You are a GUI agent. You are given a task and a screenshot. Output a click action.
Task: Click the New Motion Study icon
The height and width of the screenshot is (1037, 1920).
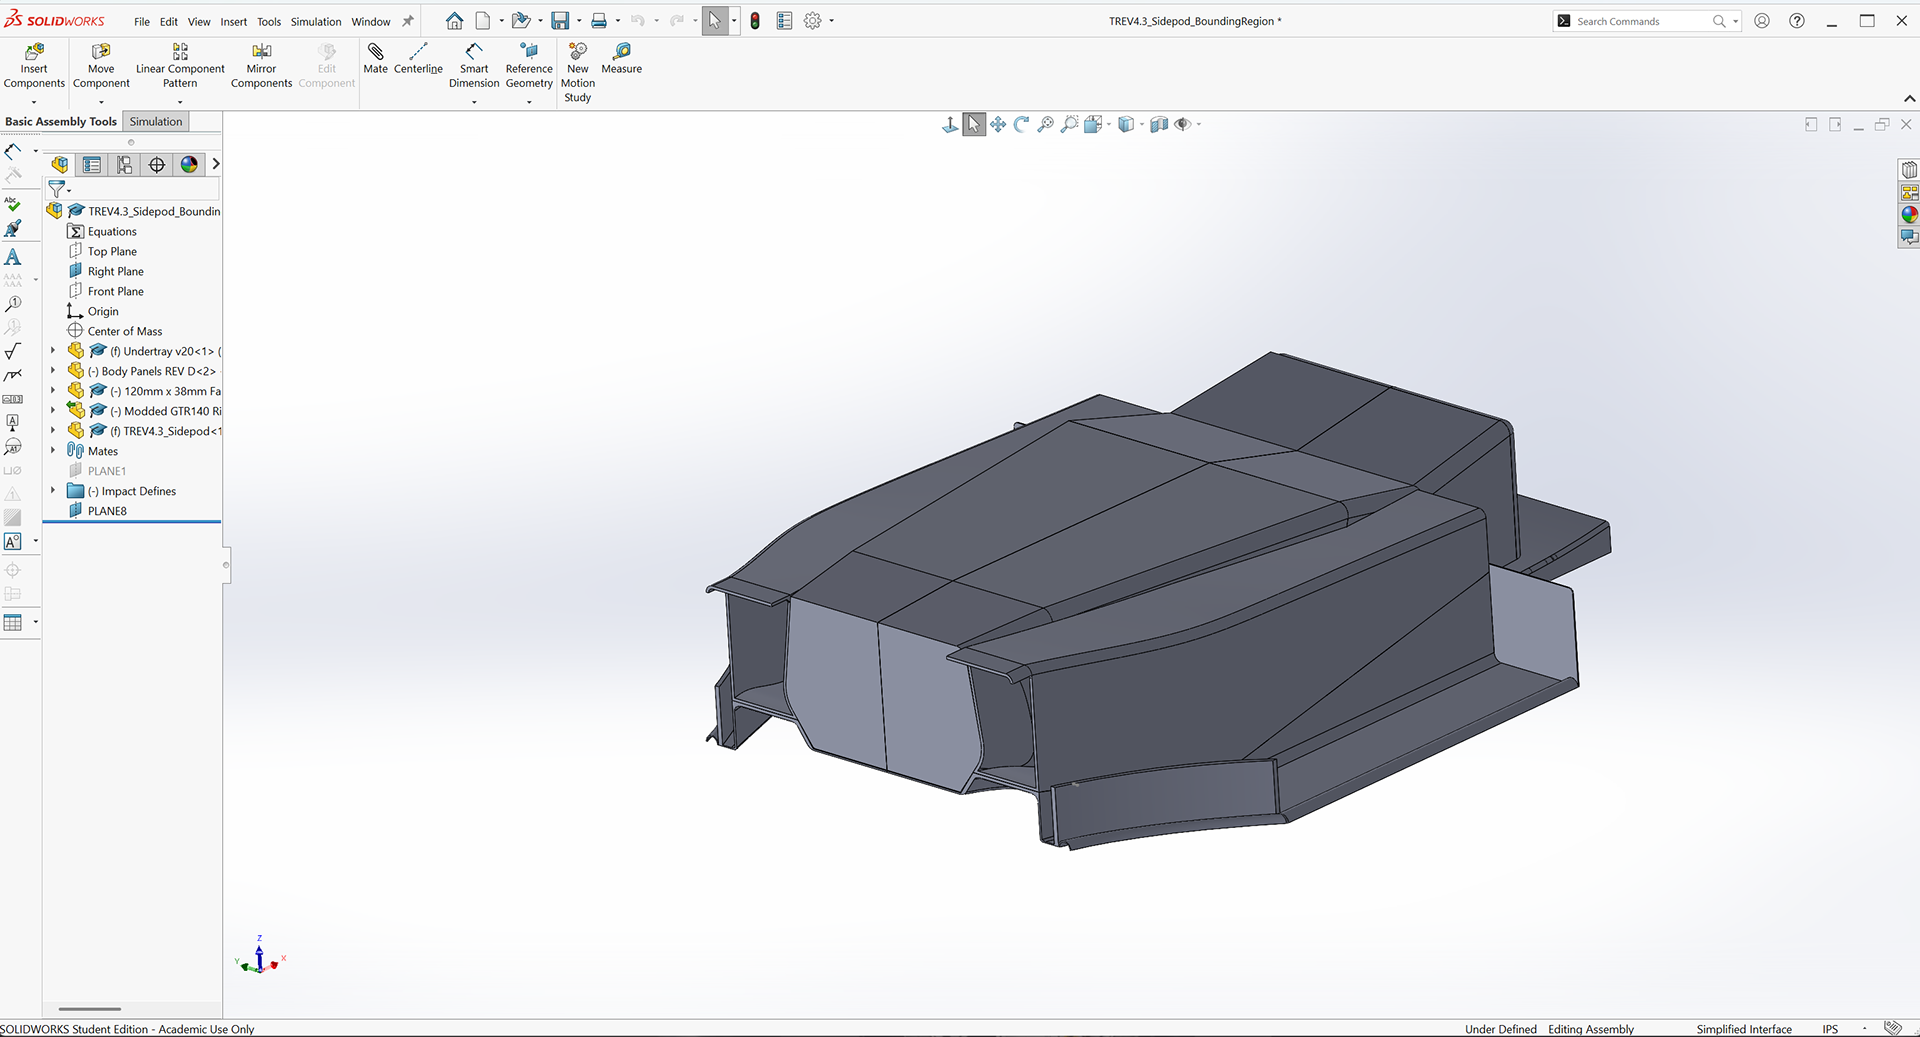577,55
